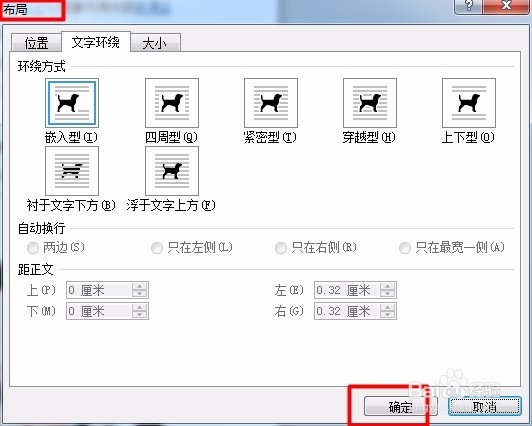Click the 紧密型(T) label text
The width and height of the screenshot is (532, 426).
(270, 137)
